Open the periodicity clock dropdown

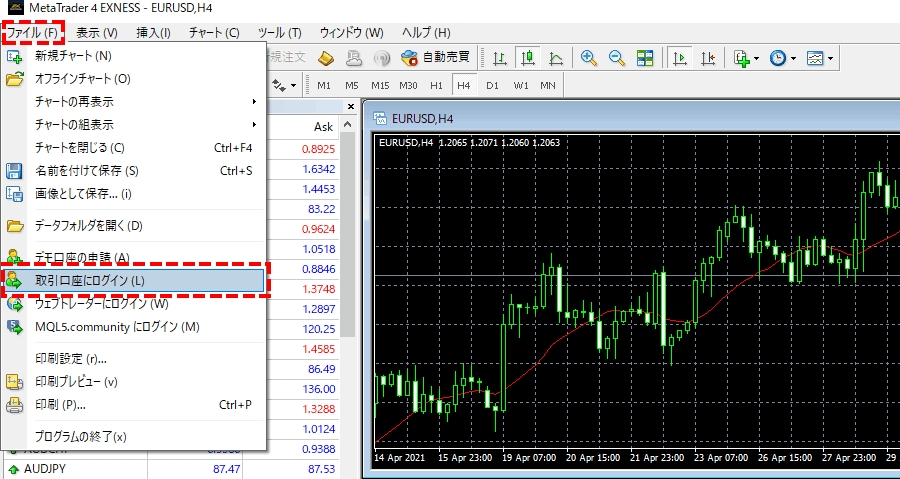783,58
